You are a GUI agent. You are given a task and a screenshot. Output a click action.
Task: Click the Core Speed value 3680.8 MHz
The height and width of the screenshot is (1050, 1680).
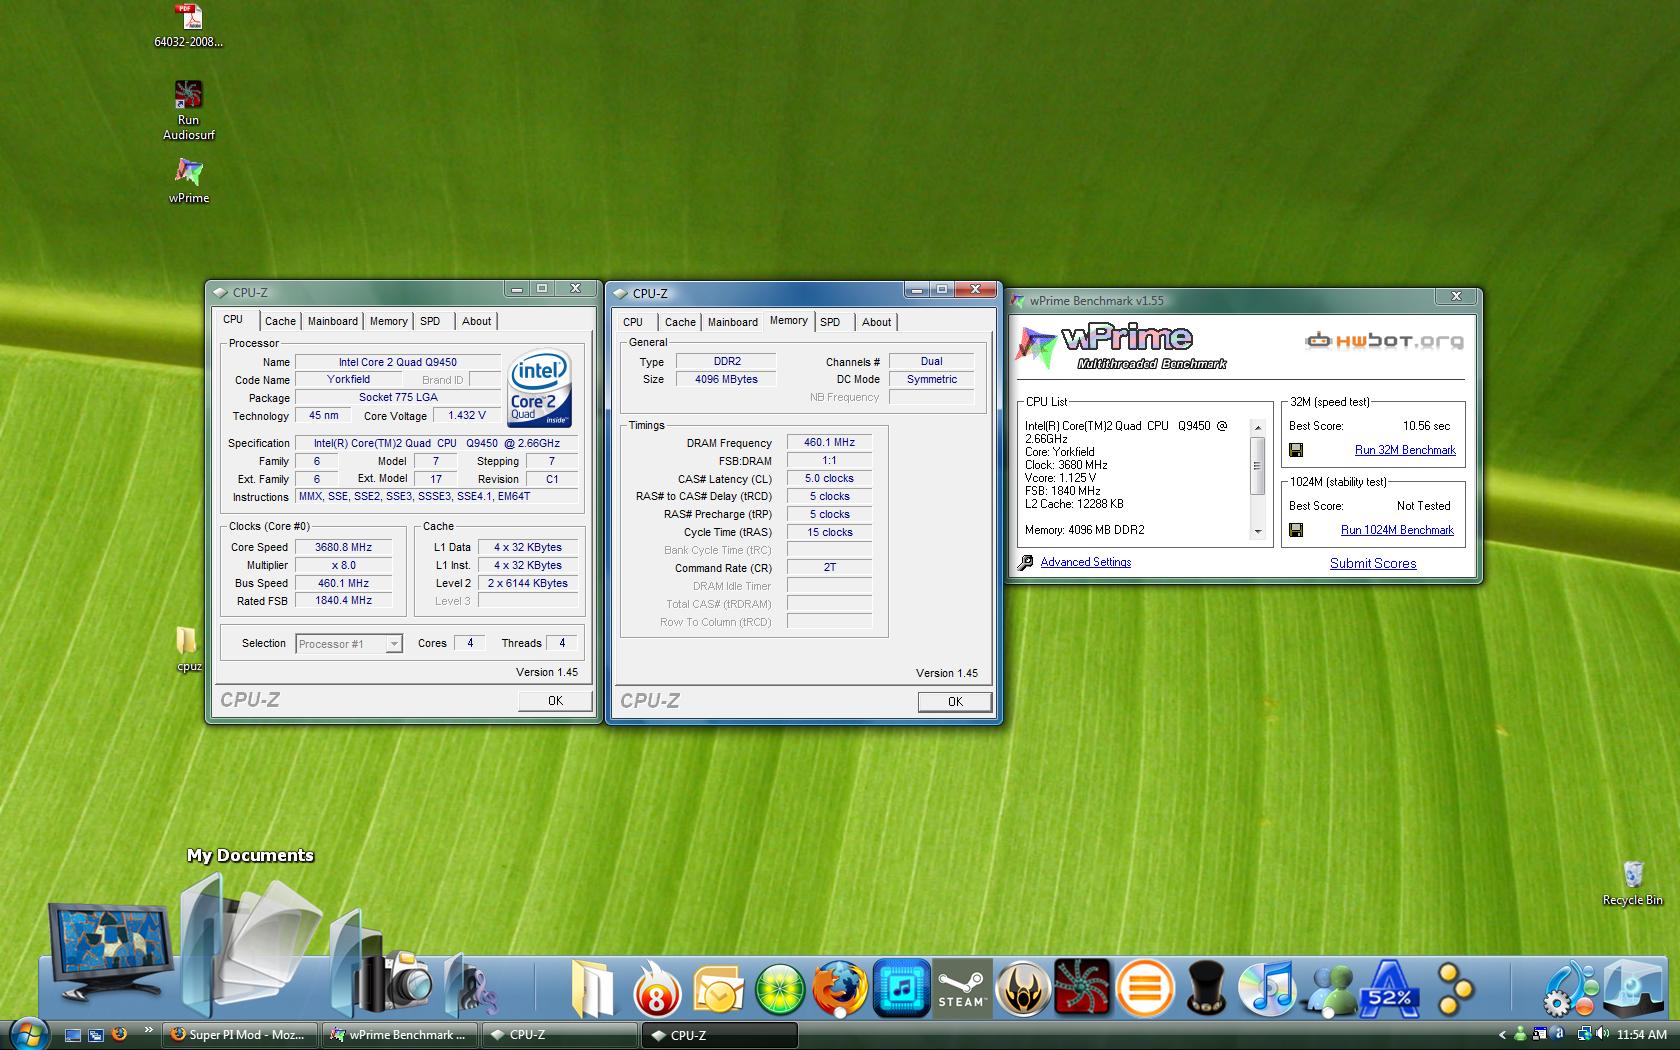[343, 547]
